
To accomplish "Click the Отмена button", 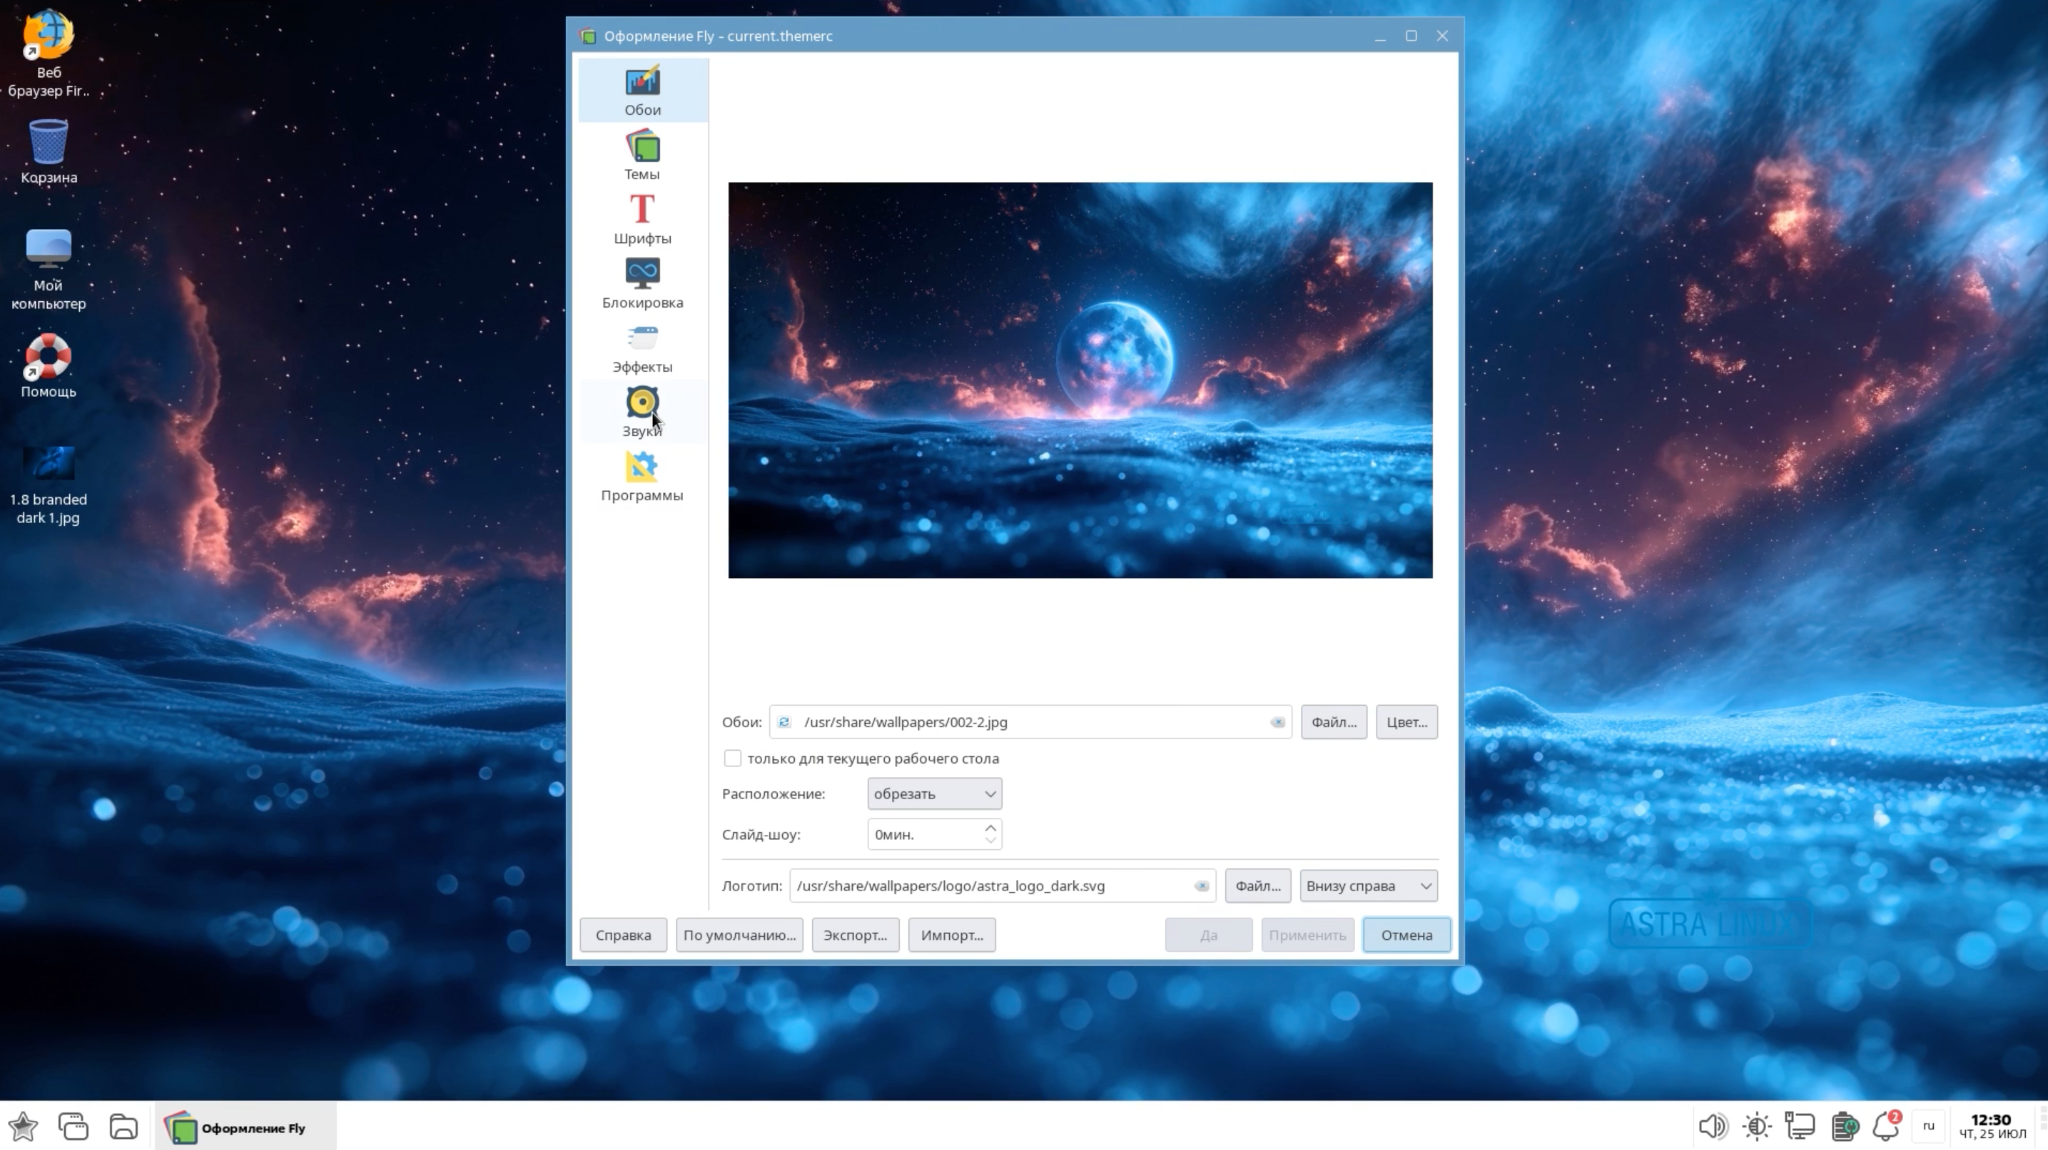I will (1406, 935).
